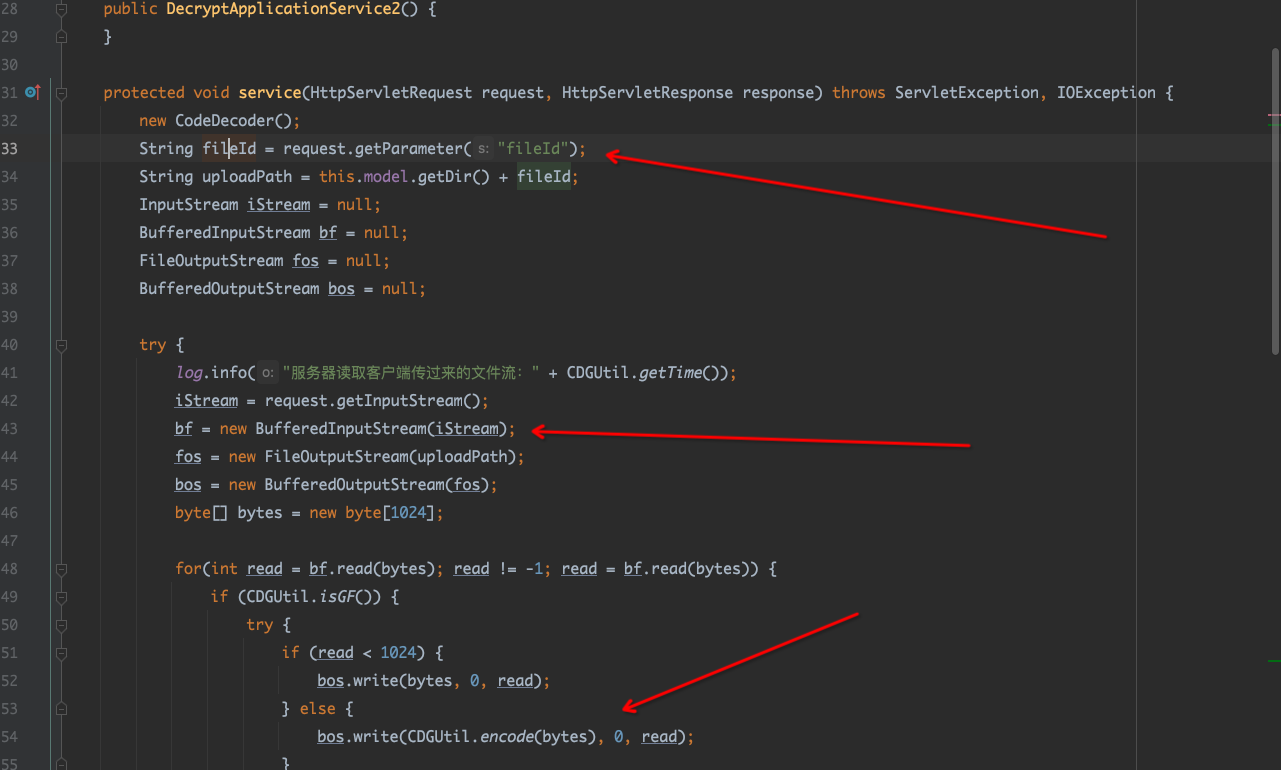The width and height of the screenshot is (1281, 770).
Task: Click the DecryptApplicationService2 constructor name
Action: 284,9
